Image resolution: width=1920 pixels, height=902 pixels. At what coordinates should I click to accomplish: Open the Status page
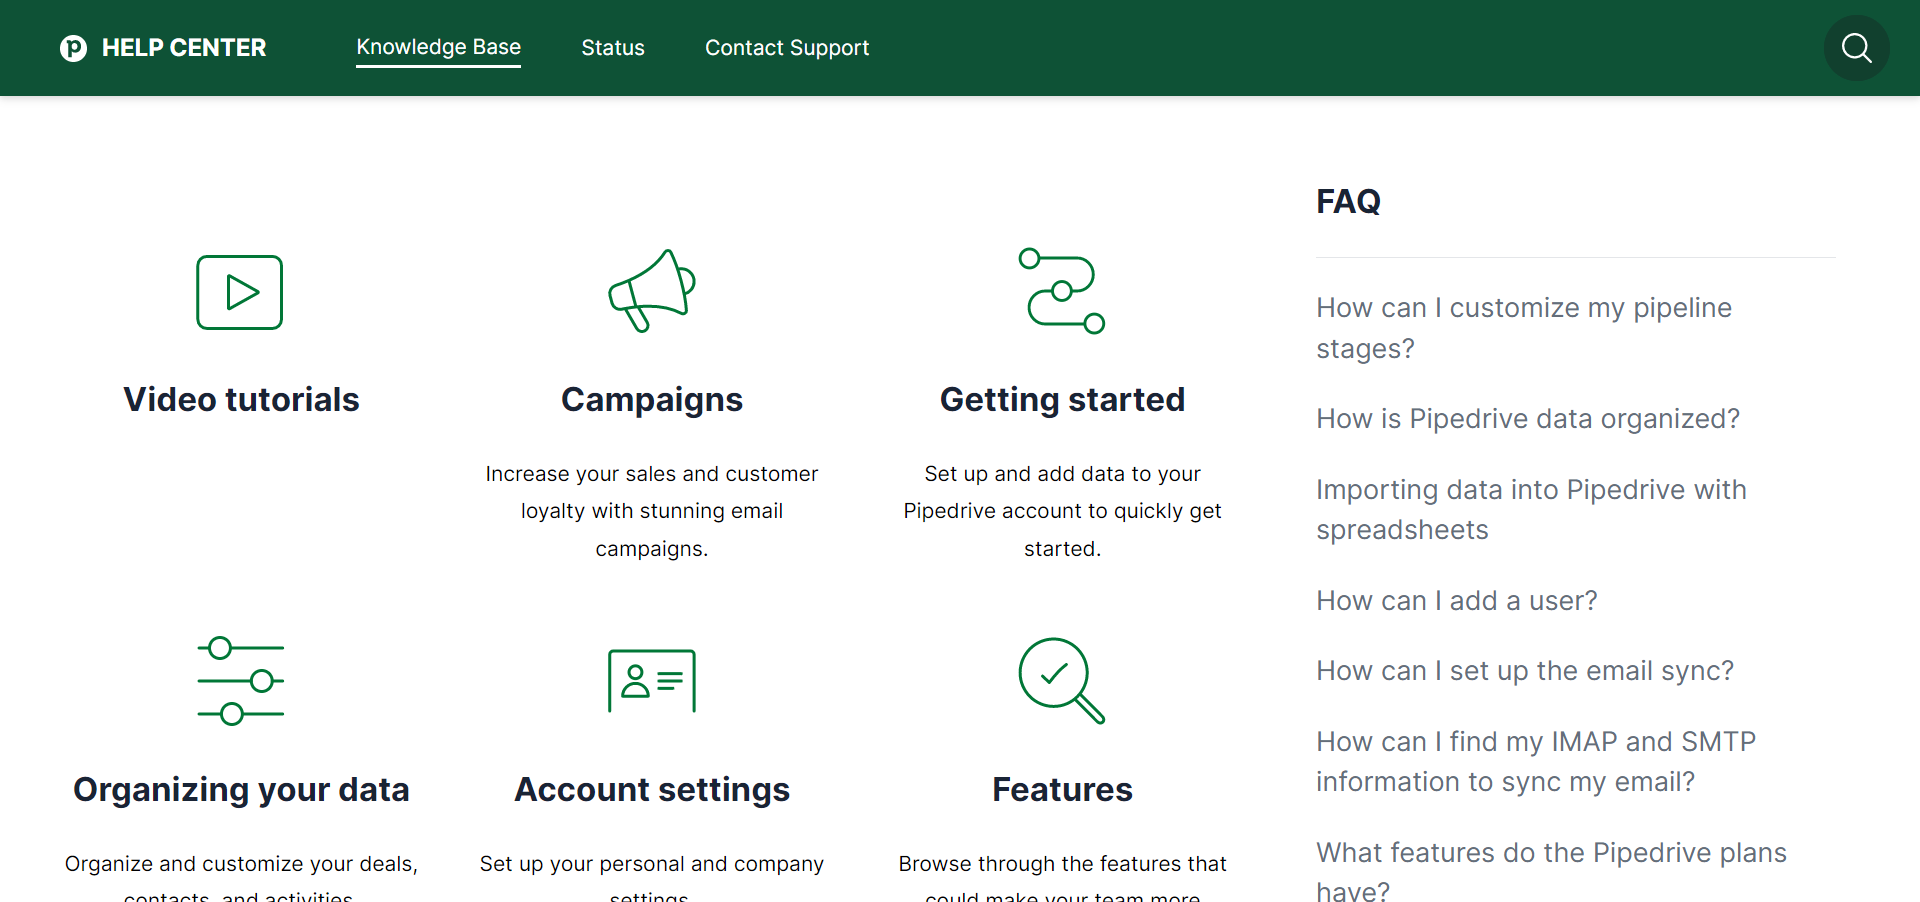pos(613,47)
